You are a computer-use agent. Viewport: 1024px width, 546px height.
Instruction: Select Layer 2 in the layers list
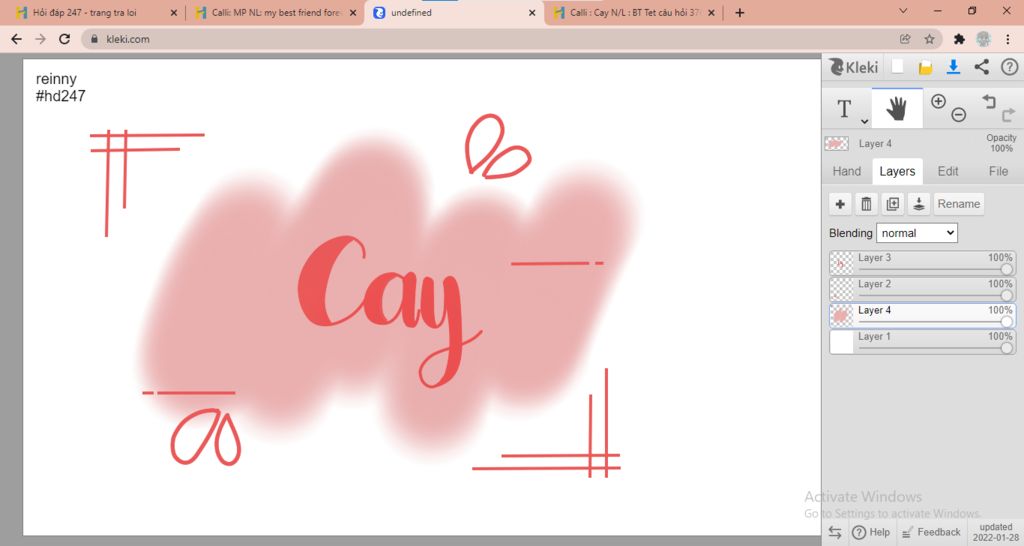[x=922, y=289]
